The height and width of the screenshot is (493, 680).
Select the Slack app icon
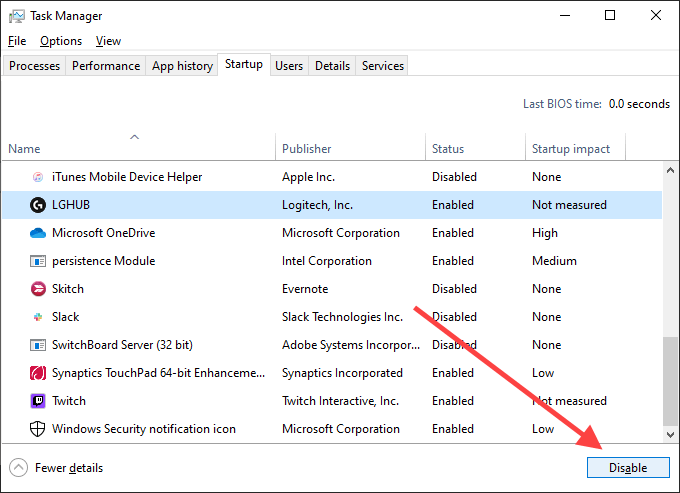click(38, 317)
